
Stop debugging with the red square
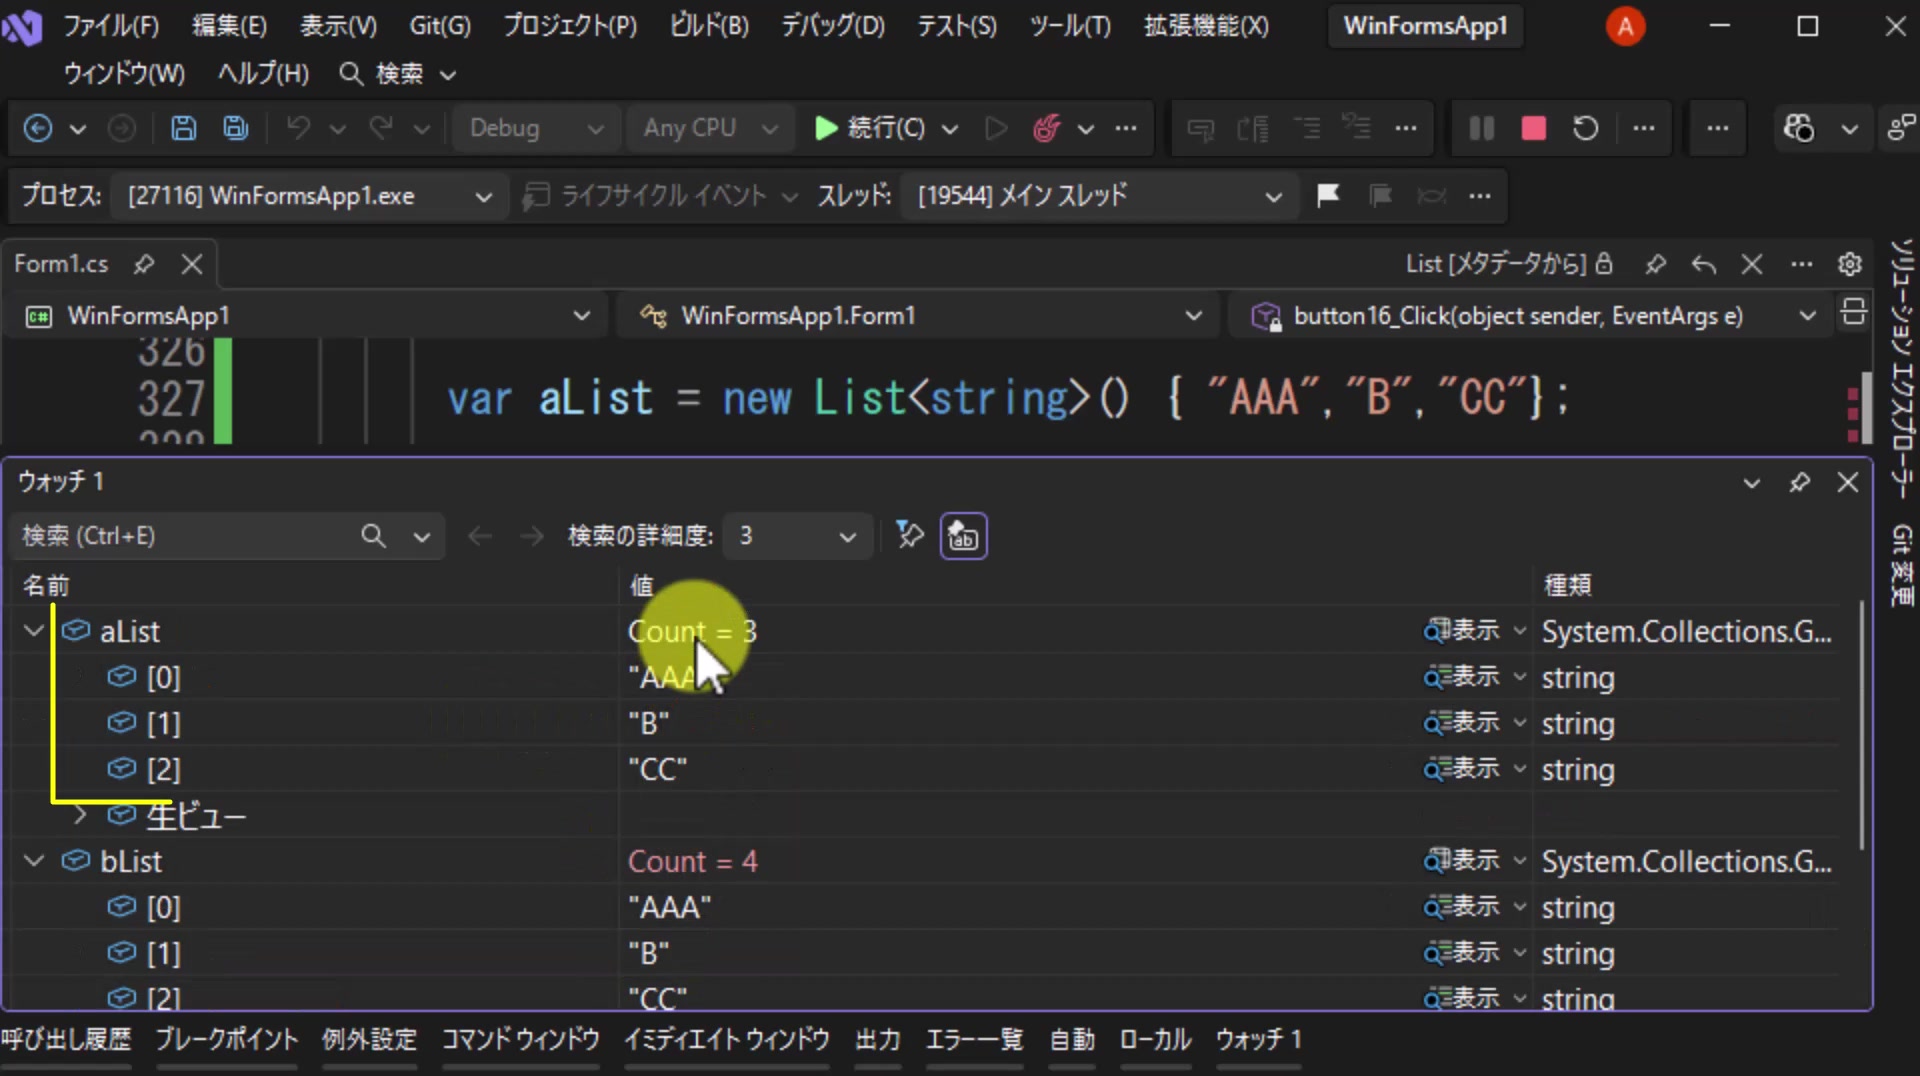tap(1533, 128)
